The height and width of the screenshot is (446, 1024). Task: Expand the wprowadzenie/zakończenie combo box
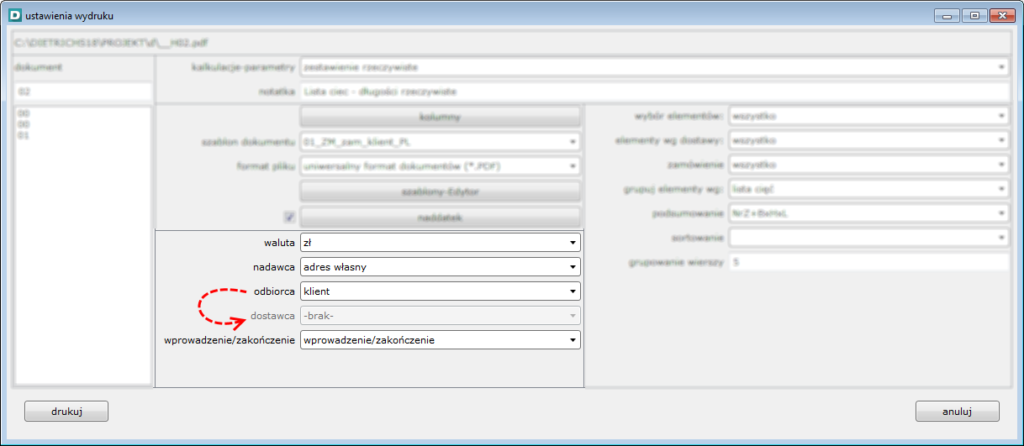click(440, 340)
